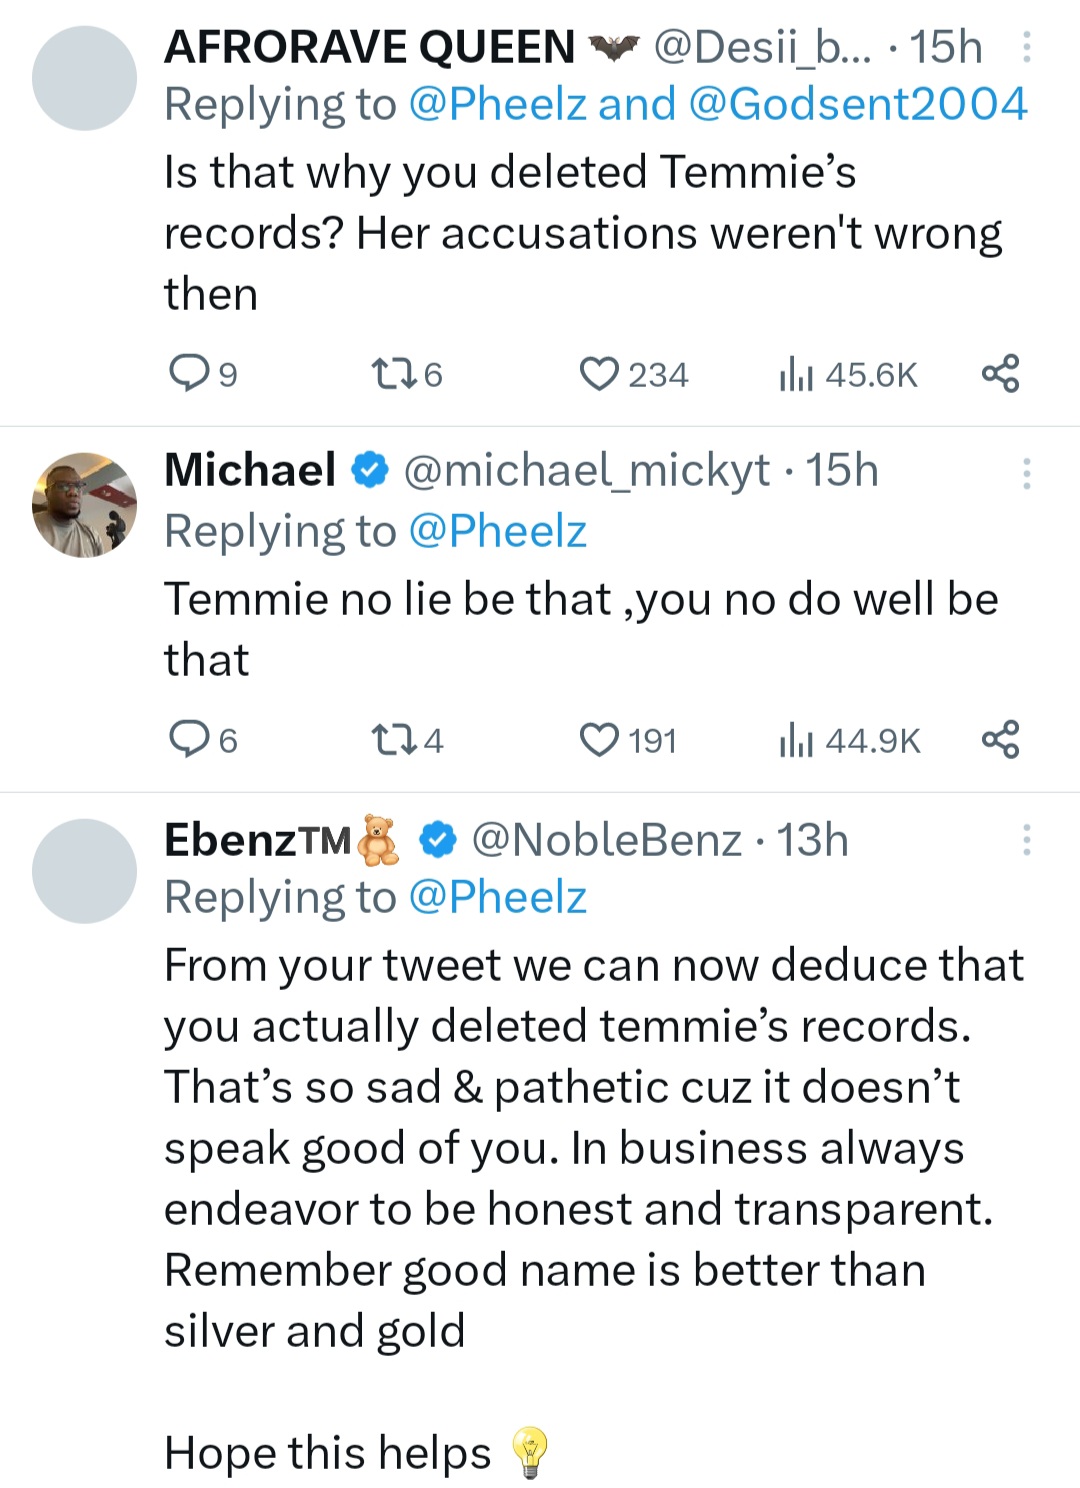This screenshot has width=1080, height=1488.
Task: Reply to Michael's tweet
Action: tap(188, 740)
